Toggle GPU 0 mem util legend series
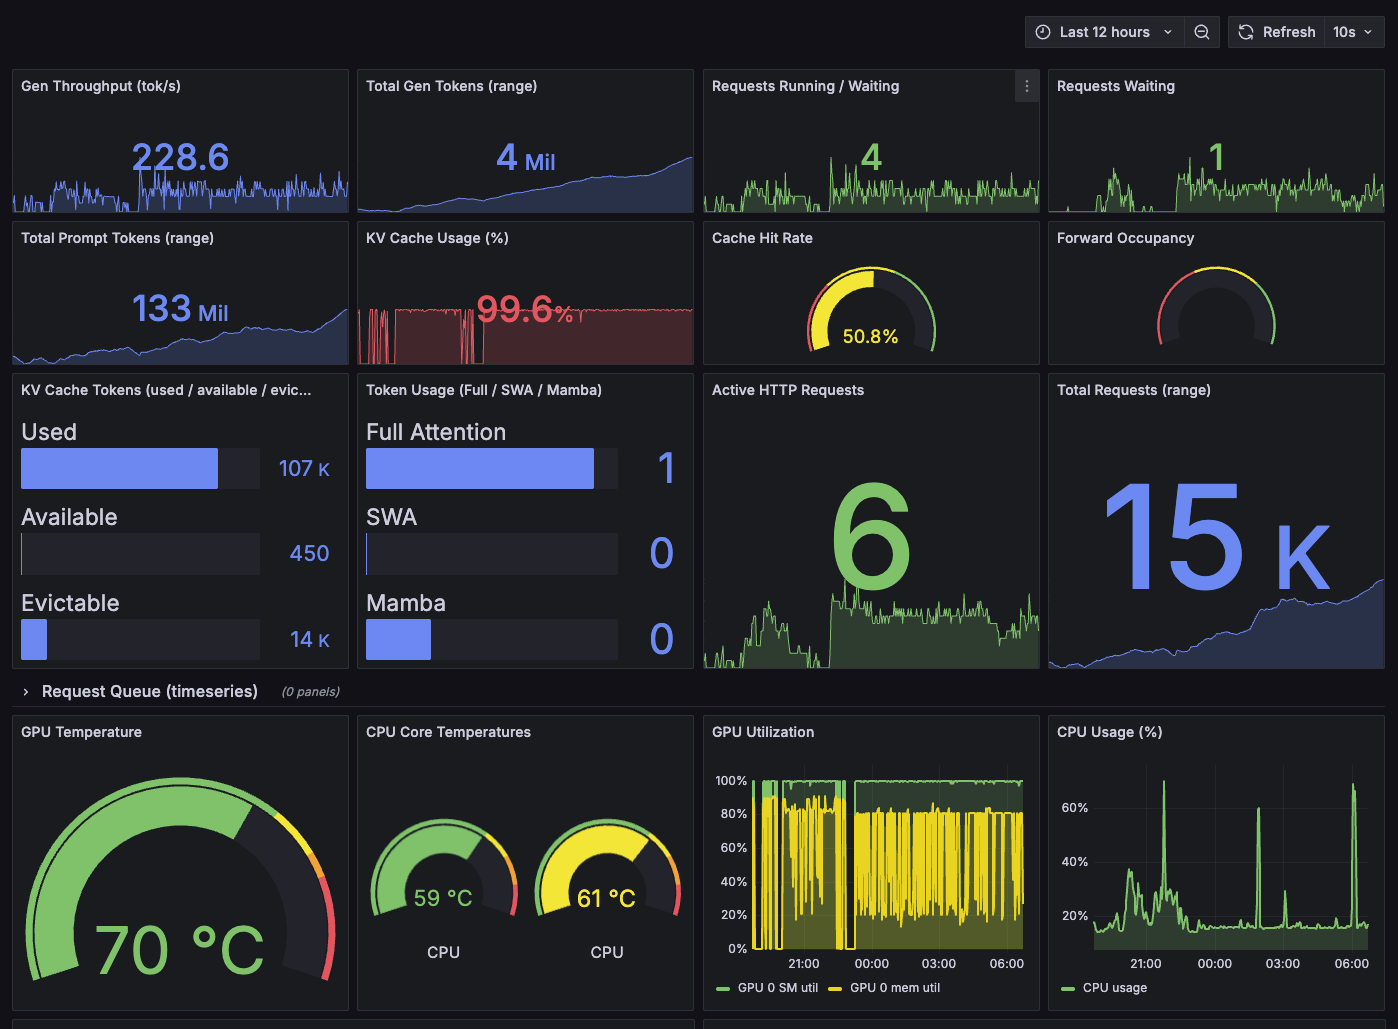The width and height of the screenshot is (1398, 1029). click(885, 987)
